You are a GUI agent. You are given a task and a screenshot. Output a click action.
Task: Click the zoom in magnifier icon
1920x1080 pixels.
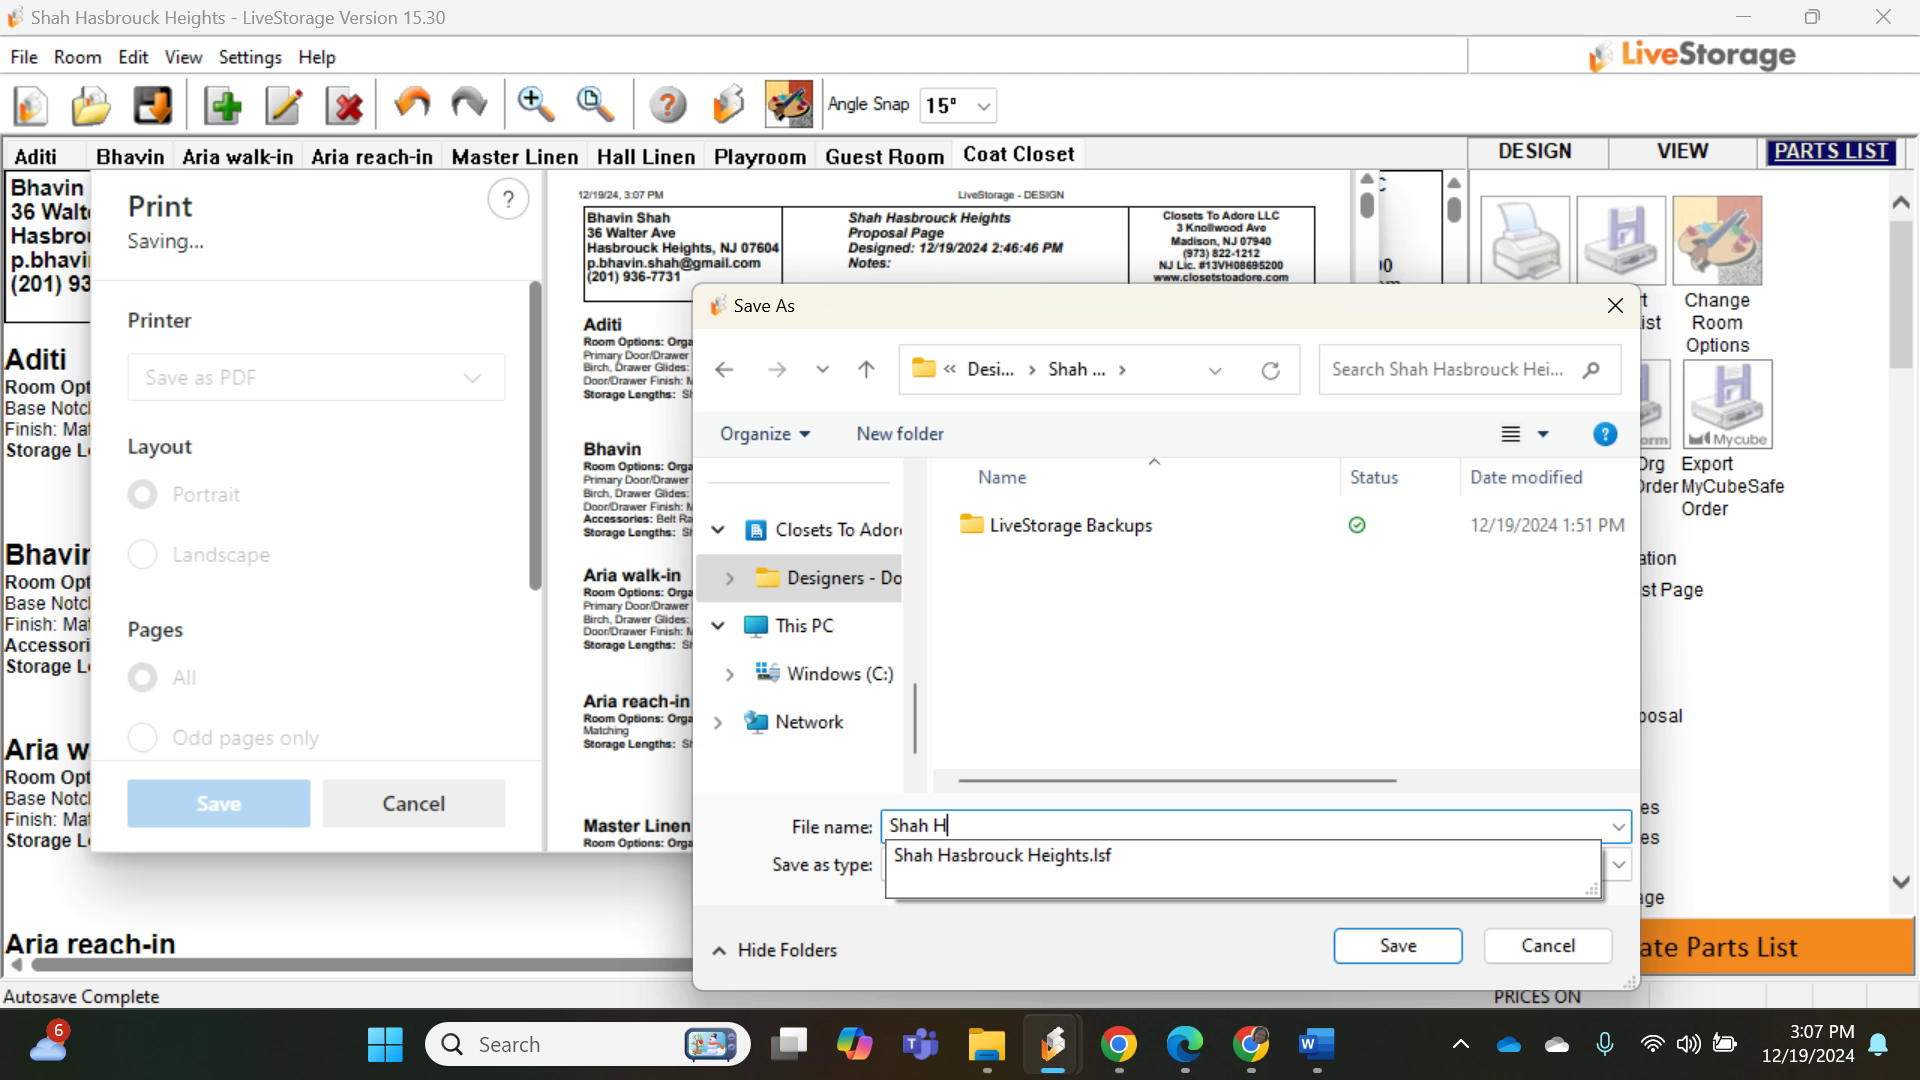pyautogui.click(x=536, y=104)
